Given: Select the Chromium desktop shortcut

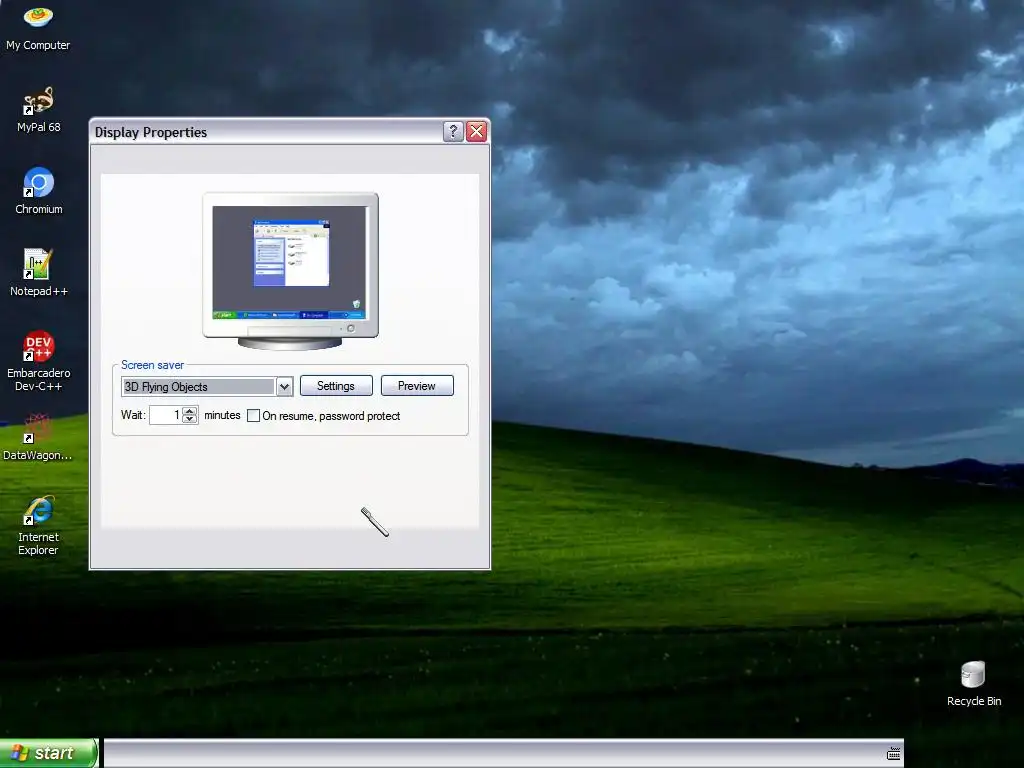Looking at the screenshot, I should (x=39, y=191).
